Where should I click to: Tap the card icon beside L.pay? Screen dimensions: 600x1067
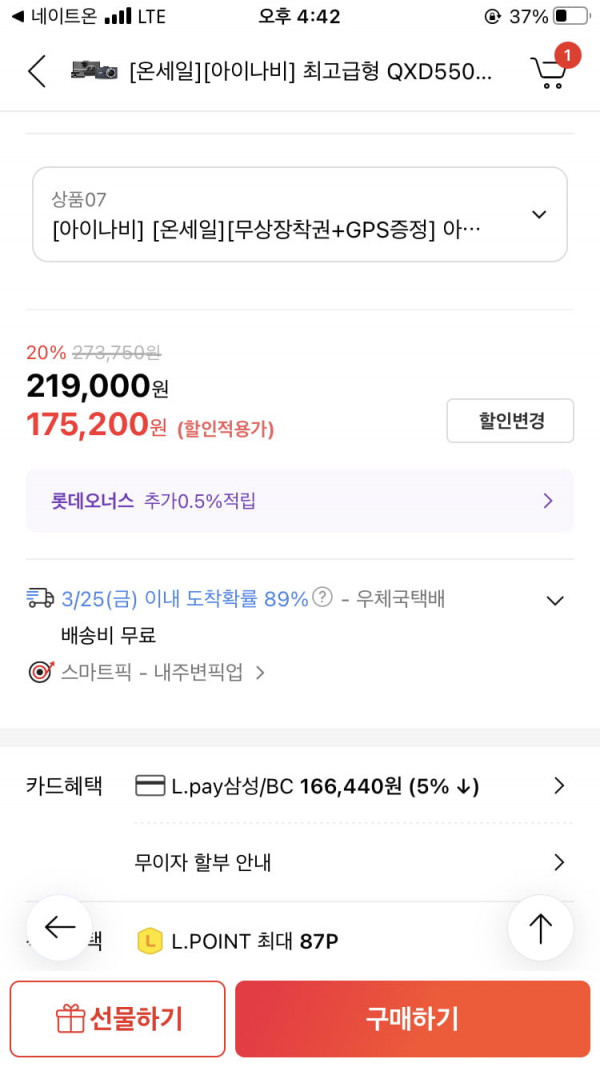point(150,787)
